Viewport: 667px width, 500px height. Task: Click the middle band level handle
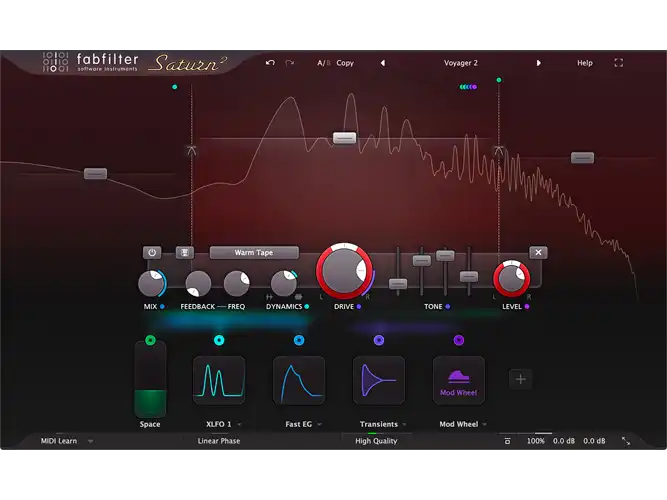(344, 138)
